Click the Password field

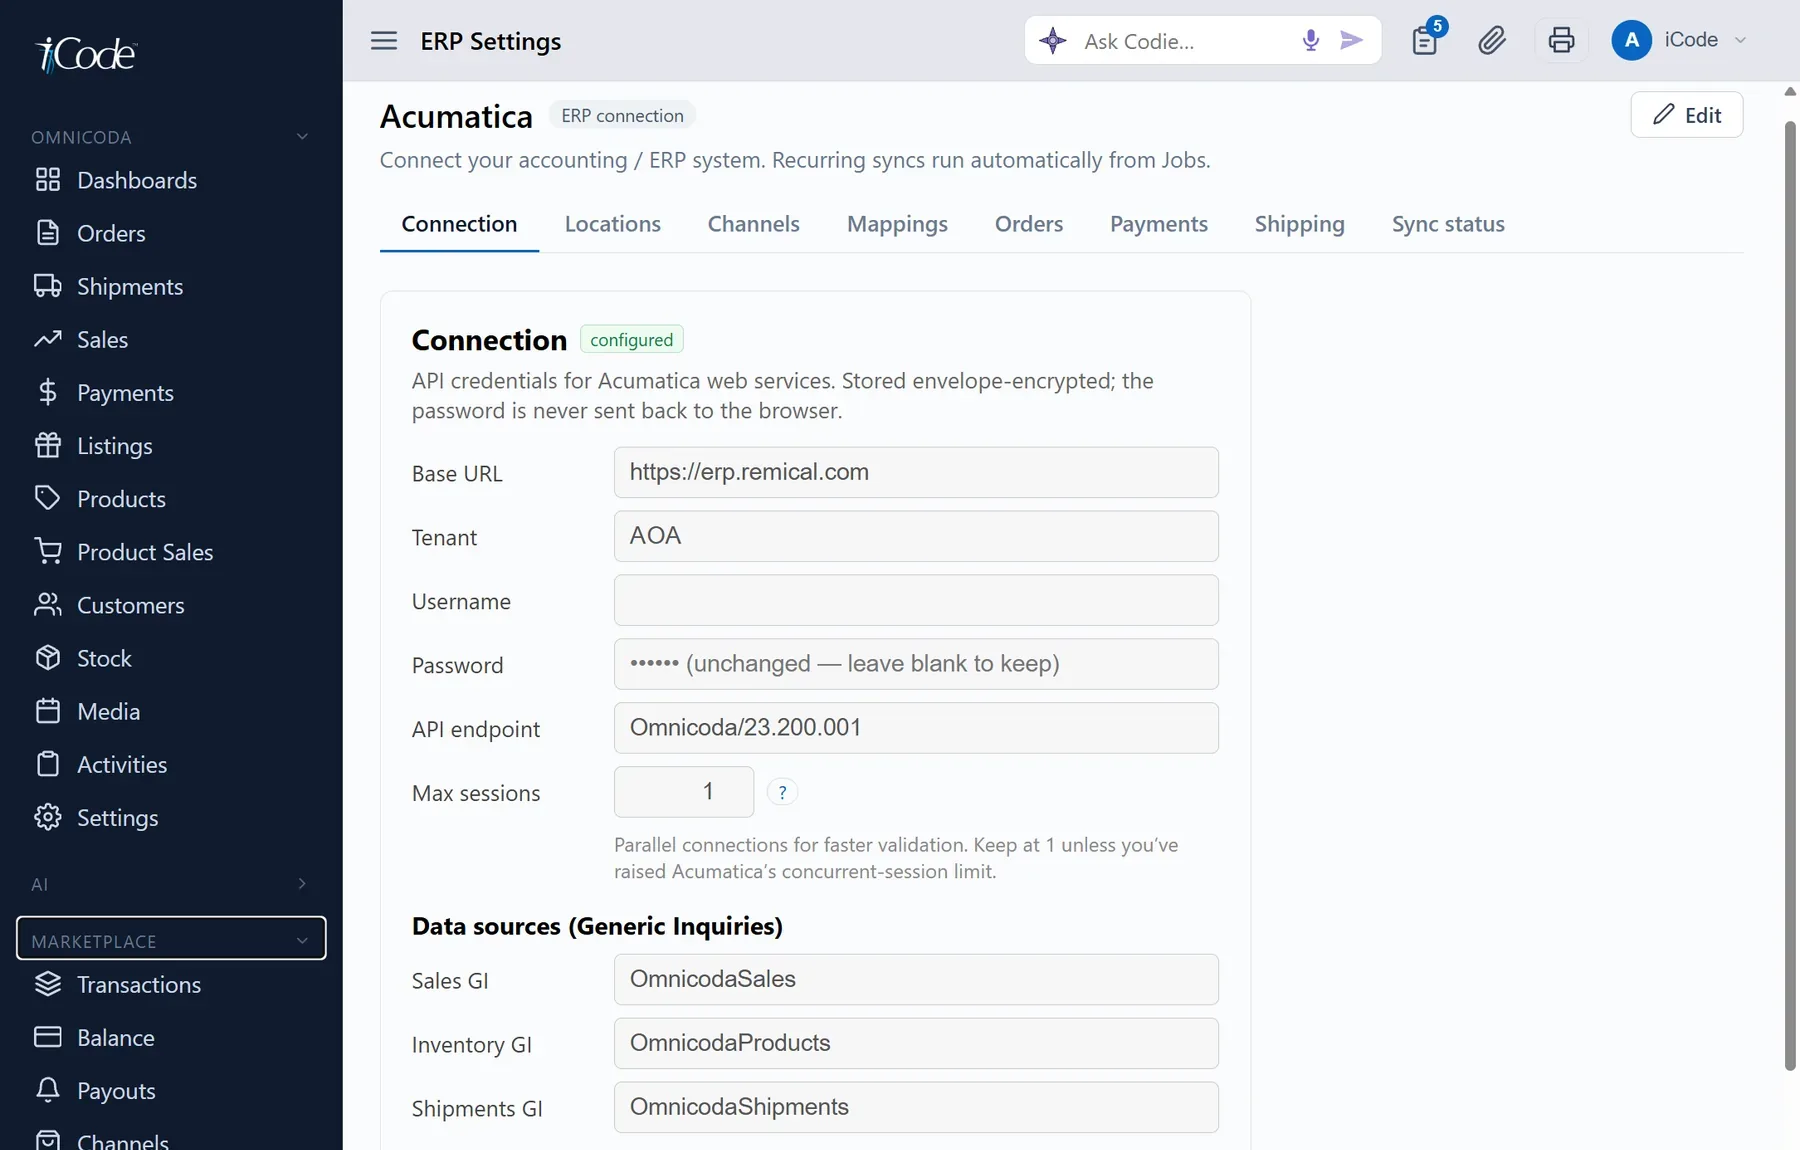(x=916, y=664)
